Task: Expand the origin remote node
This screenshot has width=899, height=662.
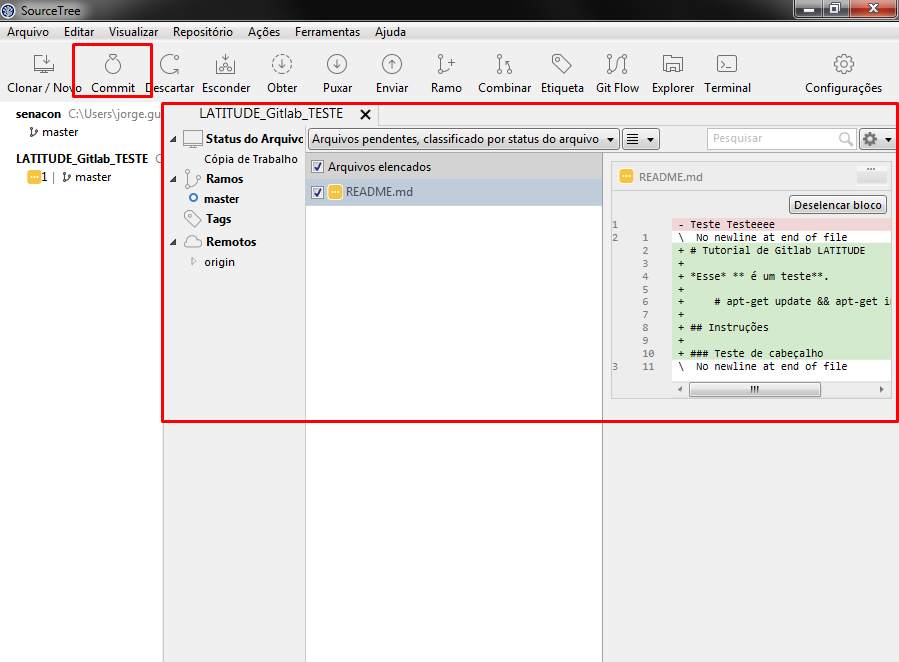Action: pos(194,262)
